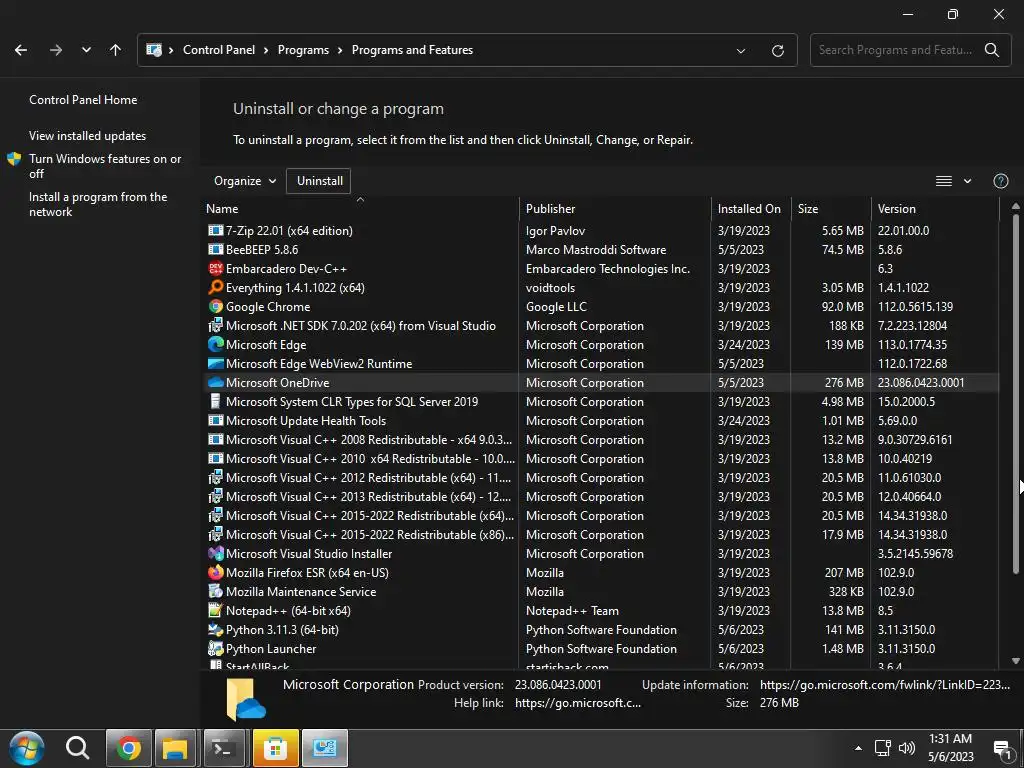
Task: Select Visual C++ 2008 Redistributable row
Action: [x=601, y=440]
